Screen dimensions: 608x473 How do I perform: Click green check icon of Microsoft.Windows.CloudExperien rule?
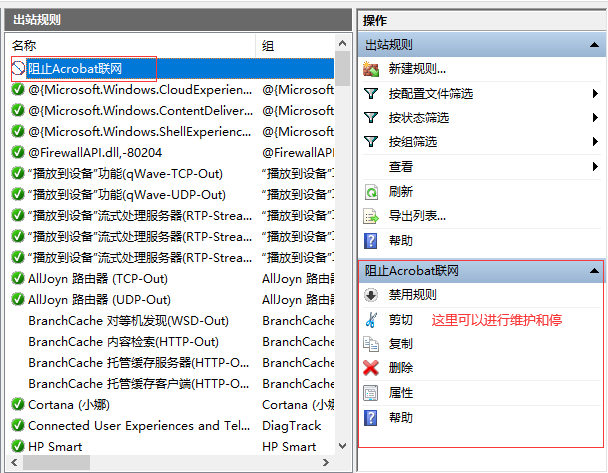18,89
